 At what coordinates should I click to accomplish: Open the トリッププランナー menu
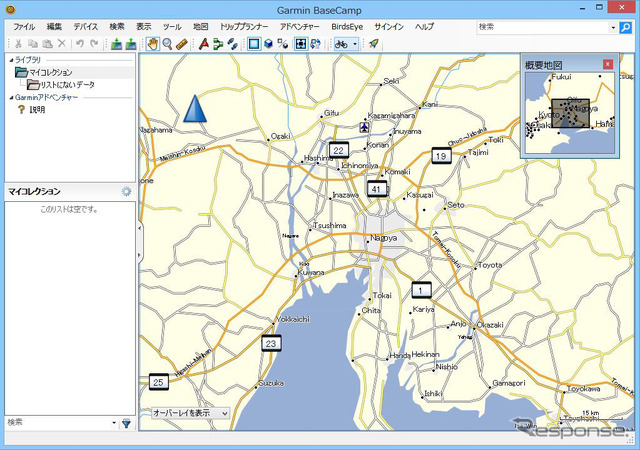pyautogui.click(x=244, y=27)
